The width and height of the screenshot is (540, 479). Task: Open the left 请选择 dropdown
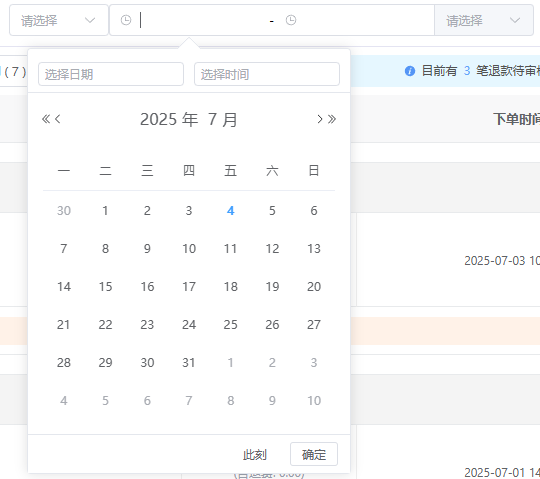(x=59, y=20)
